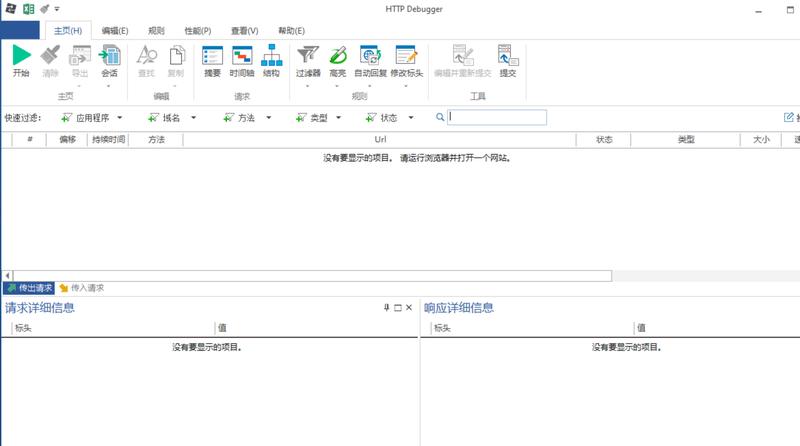
Task: Focus the quick filter search box
Action: click(497, 117)
